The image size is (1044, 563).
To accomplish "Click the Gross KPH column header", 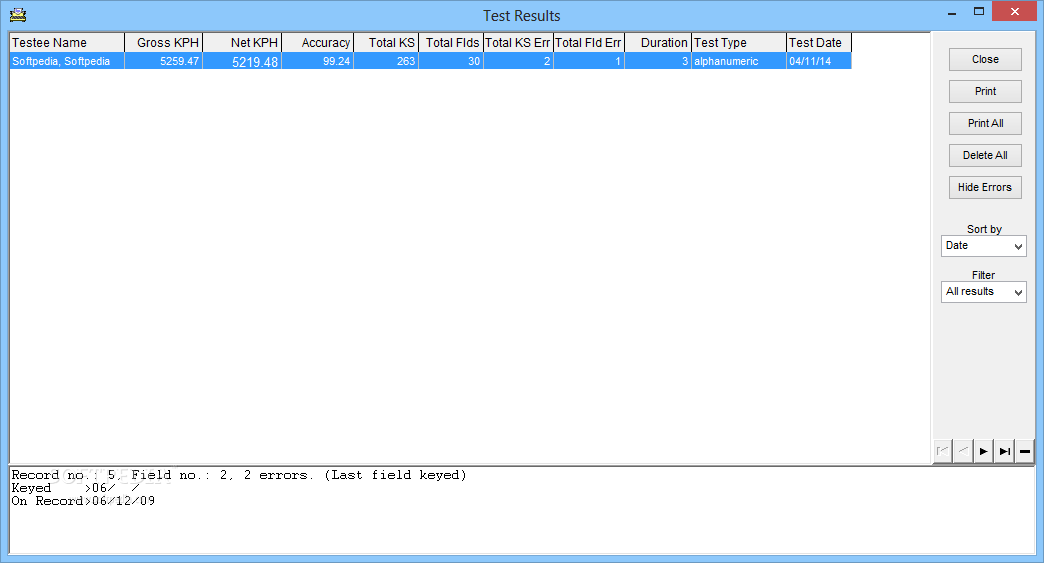I will 164,43.
